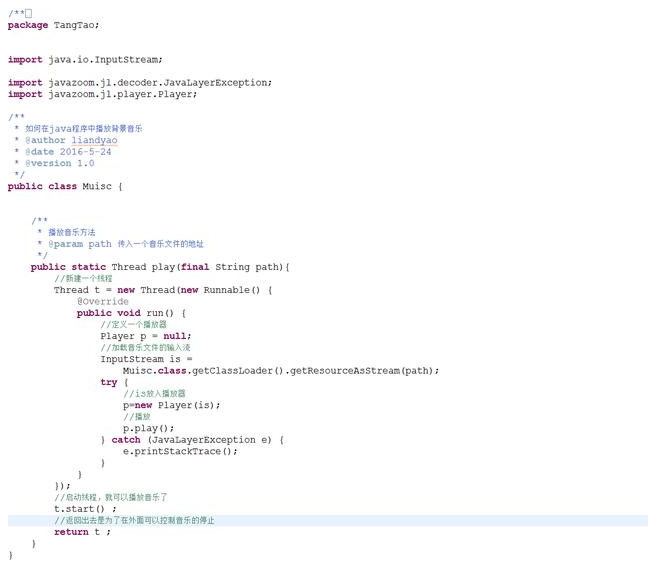The image size is (651, 567).
Task: Click the p.play() call
Action: (x=149, y=428)
